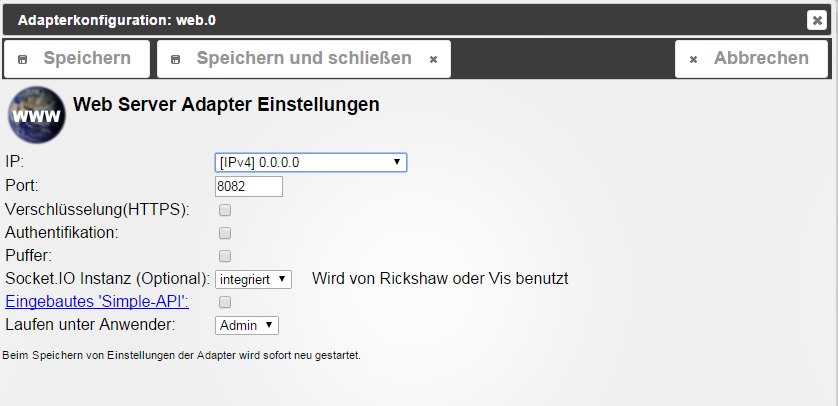The image size is (838, 406).
Task: Open the Eingebautes 'Simple-API' link
Action: [x=97, y=302]
